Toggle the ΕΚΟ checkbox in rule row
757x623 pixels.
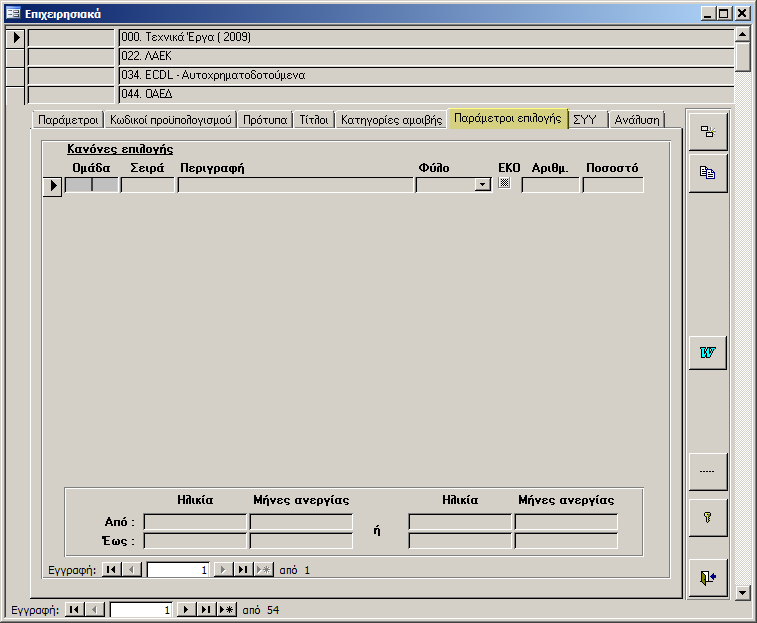(505, 184)
